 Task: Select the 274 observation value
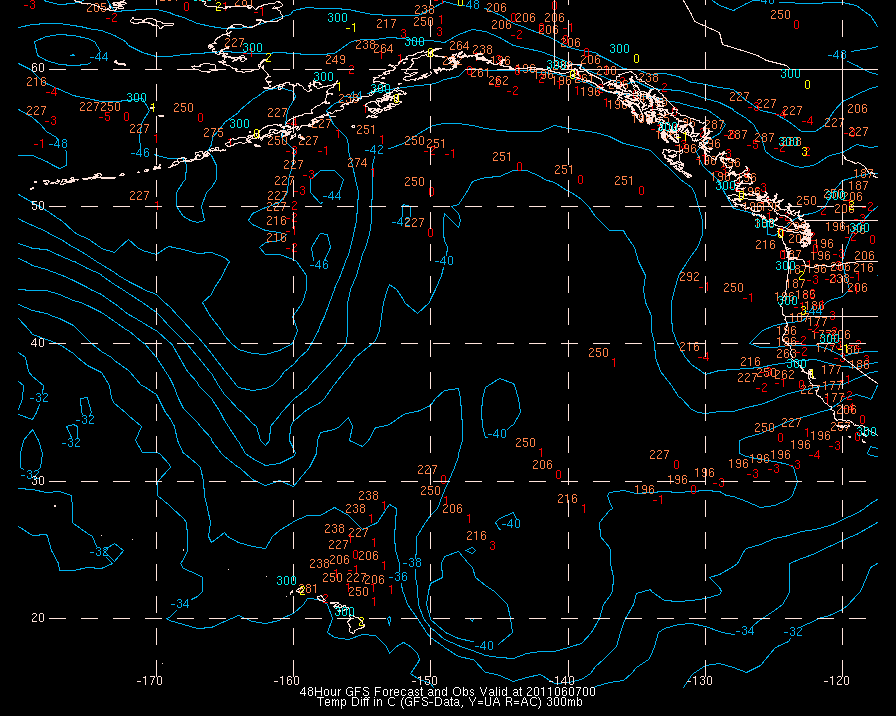coord(357,163)
